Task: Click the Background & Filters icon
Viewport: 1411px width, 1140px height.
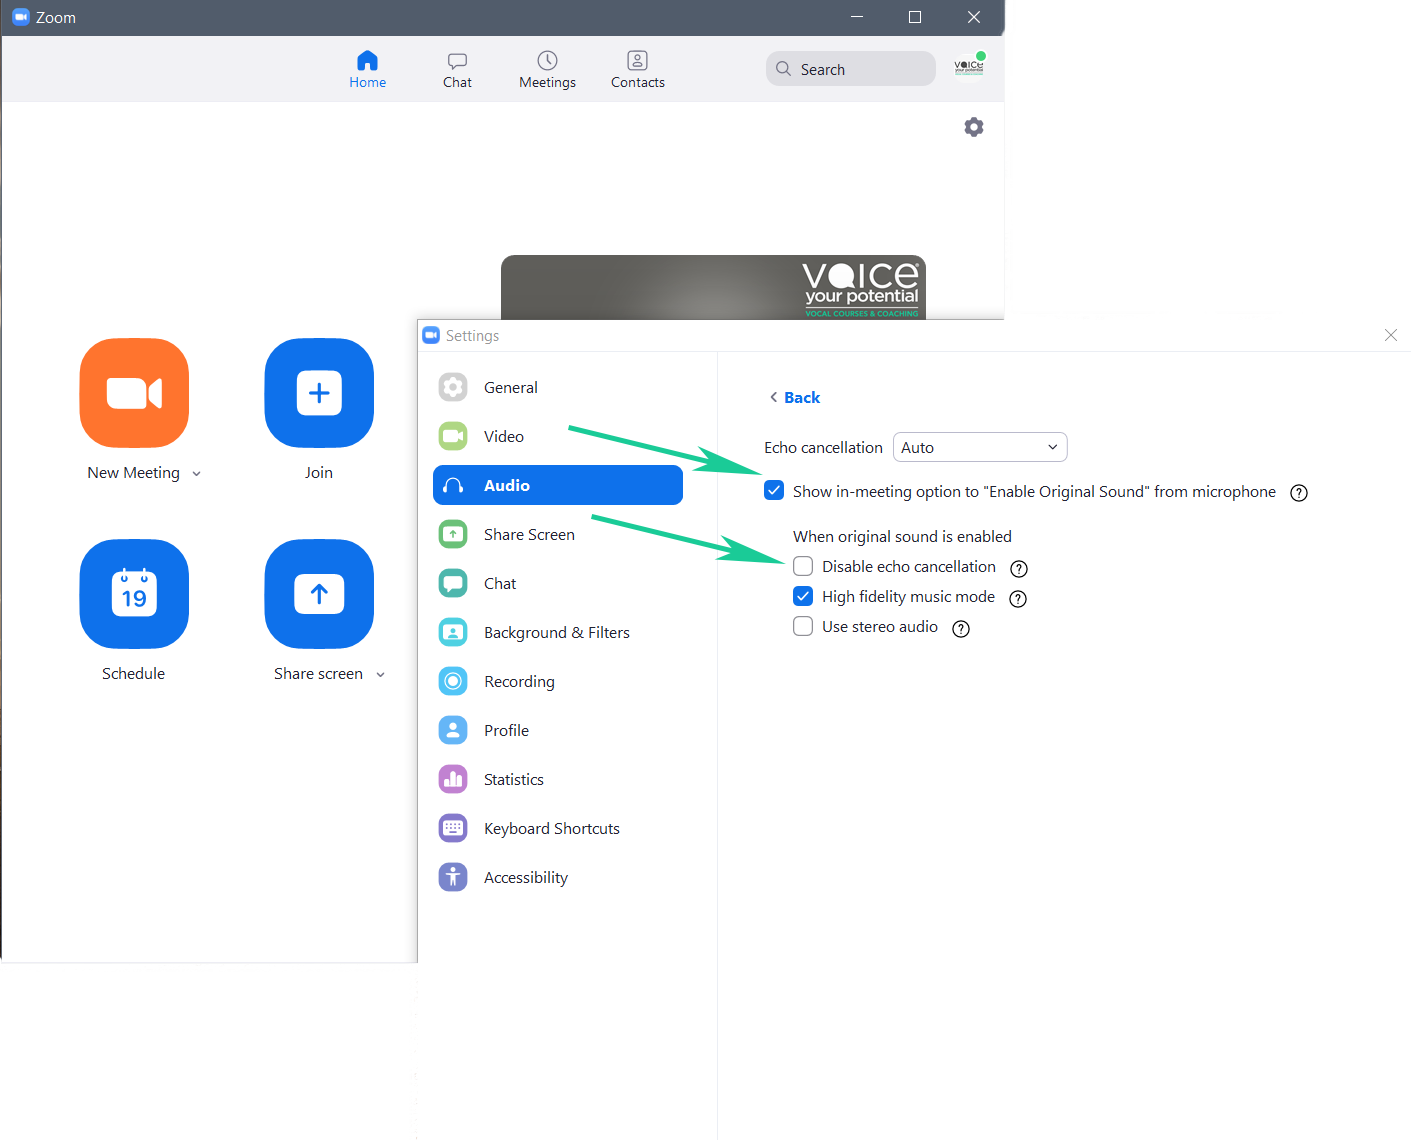Action: point(453,632)
